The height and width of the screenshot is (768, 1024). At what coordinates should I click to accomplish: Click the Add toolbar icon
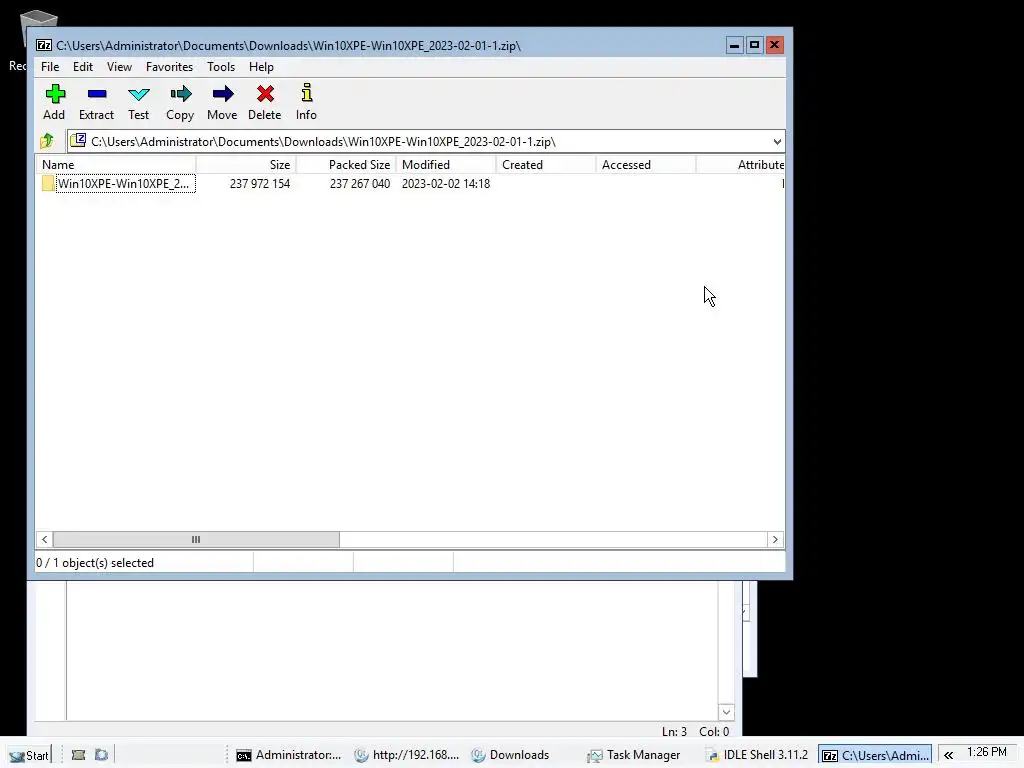(x=55, y=94)
